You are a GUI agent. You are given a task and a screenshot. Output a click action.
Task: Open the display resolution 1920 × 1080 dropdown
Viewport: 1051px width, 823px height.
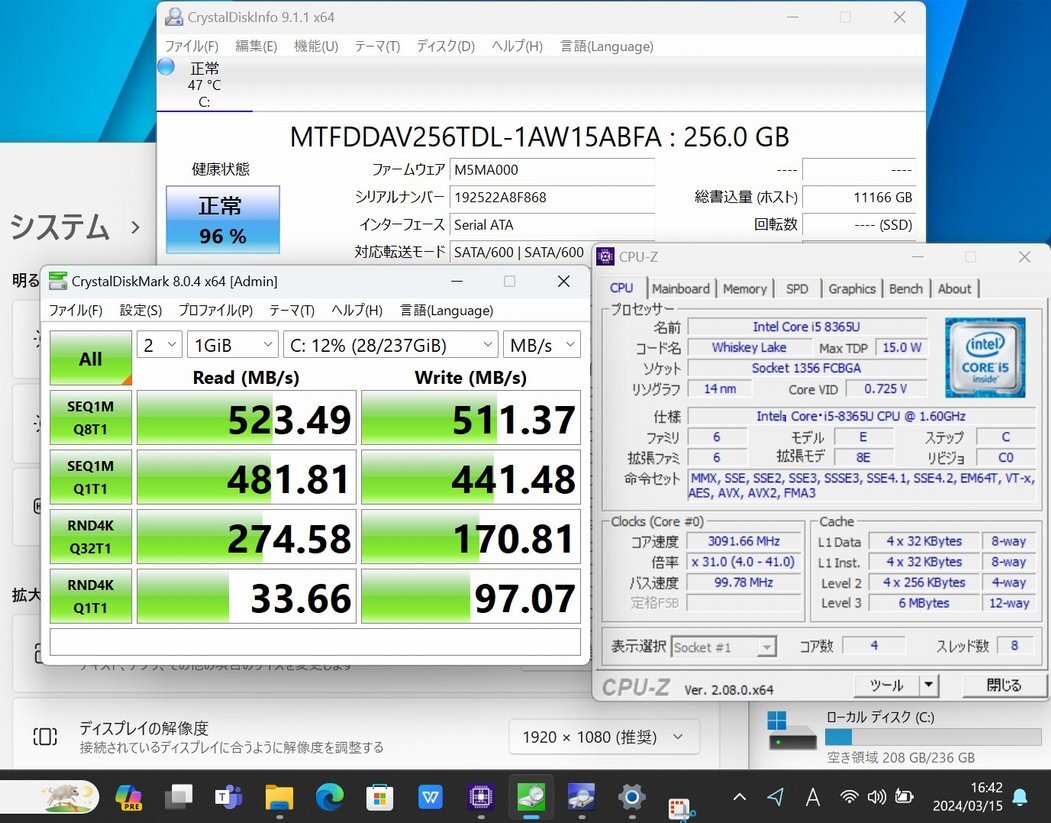click(604, 737)
